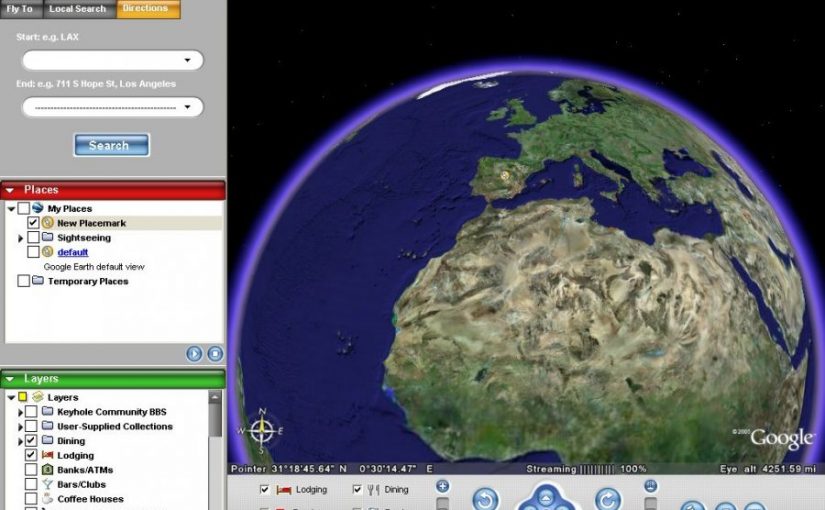Enable the Coffee Houses layer checkbox
This screenshot has width=825, height=510.
[31, 498]
